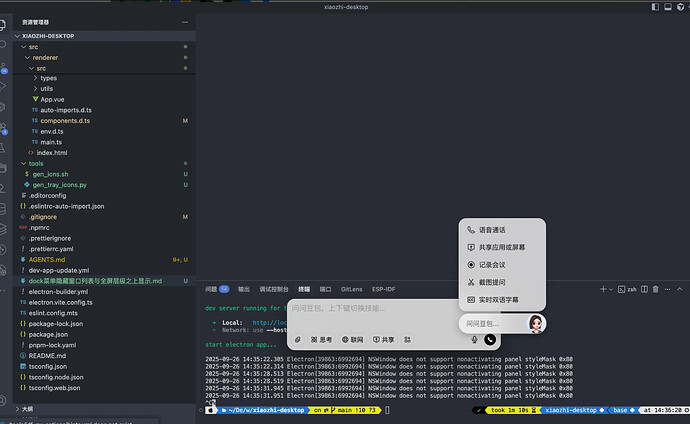Collapse the nested src folder under renderer
The width and height of the screenshot is (690, 424).
[x=104, y=68]
